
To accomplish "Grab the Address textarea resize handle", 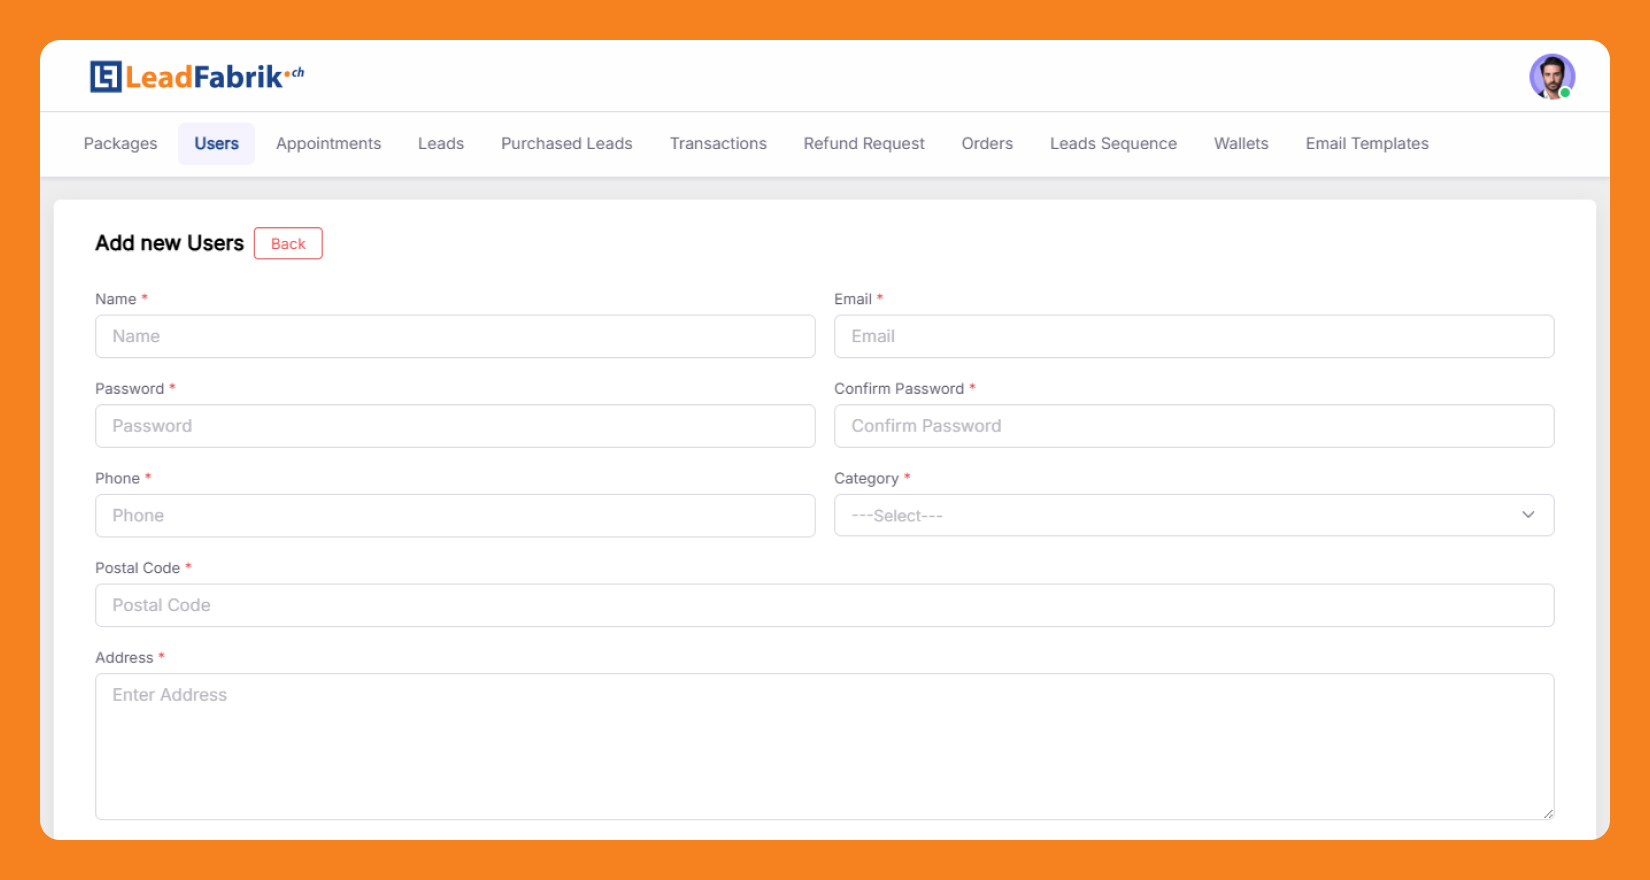I will (1547, 813).
